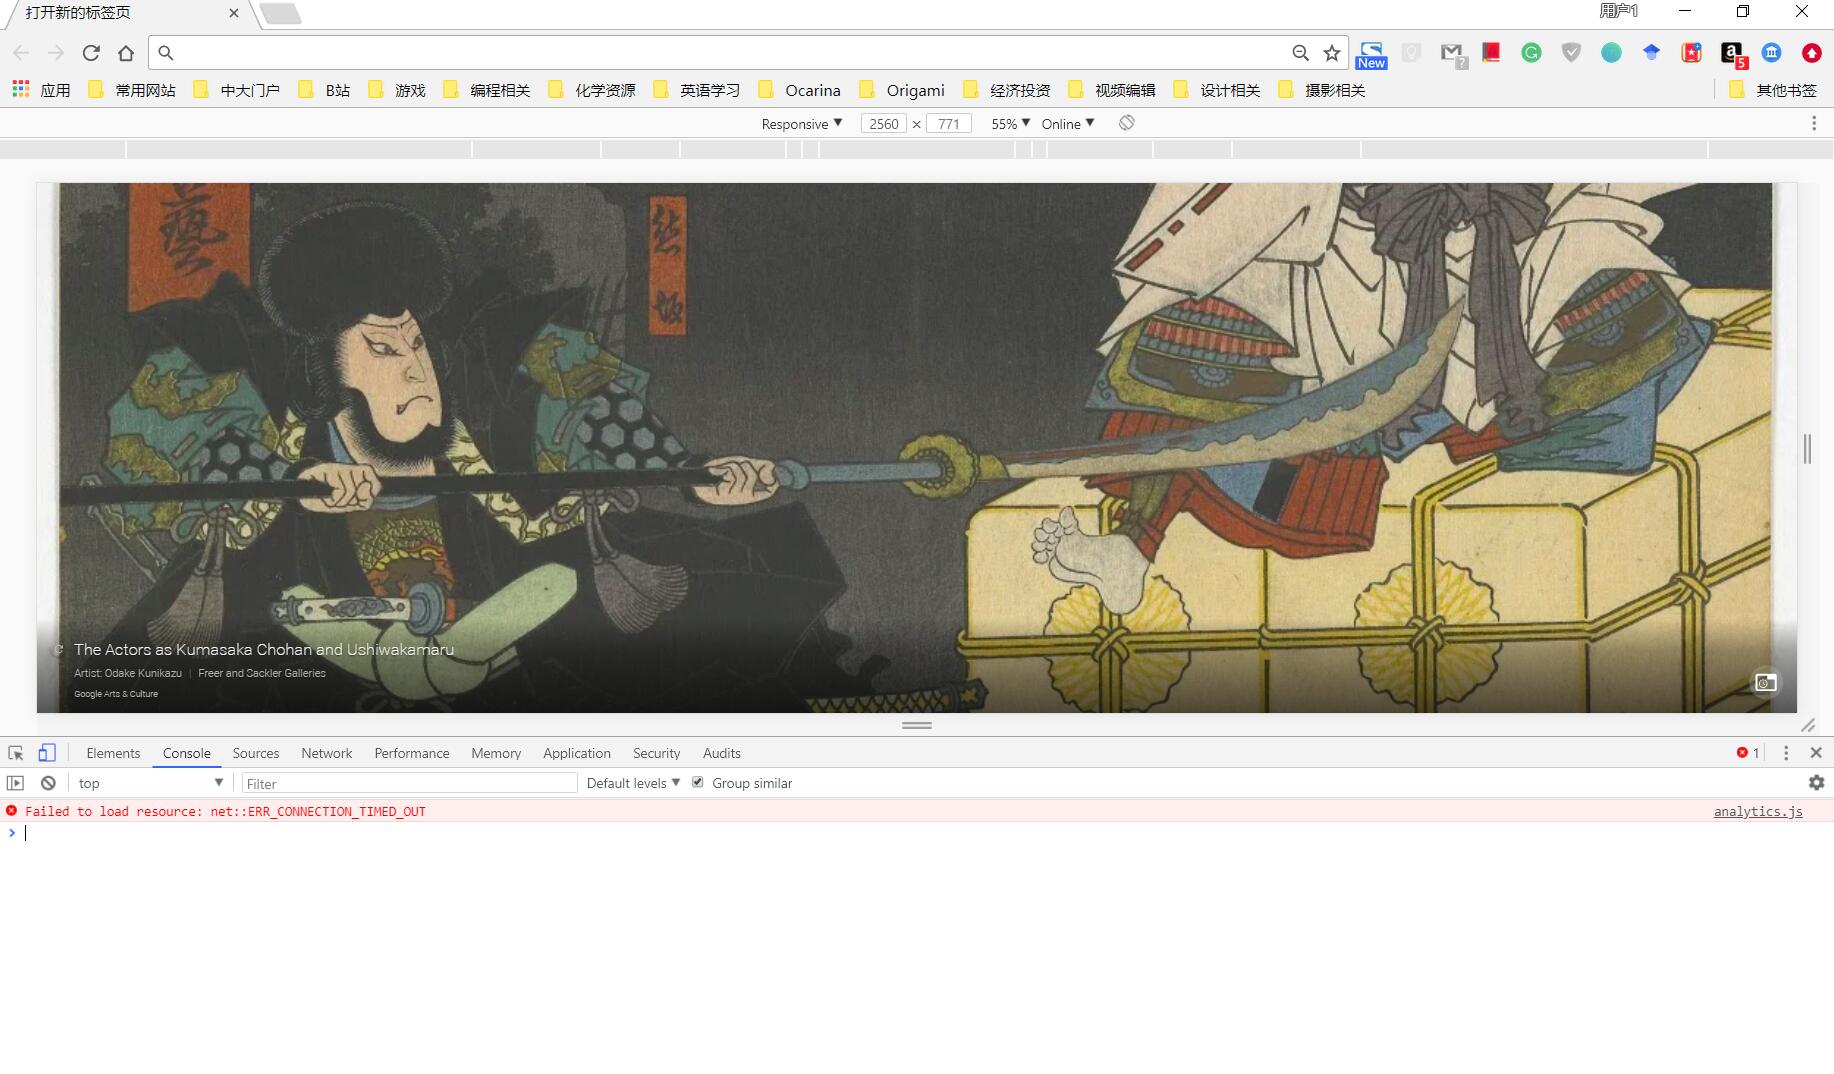1834x1074 pixels.
Task: Click the red upload arrow icon
Action: click(x=1811, y=53)
